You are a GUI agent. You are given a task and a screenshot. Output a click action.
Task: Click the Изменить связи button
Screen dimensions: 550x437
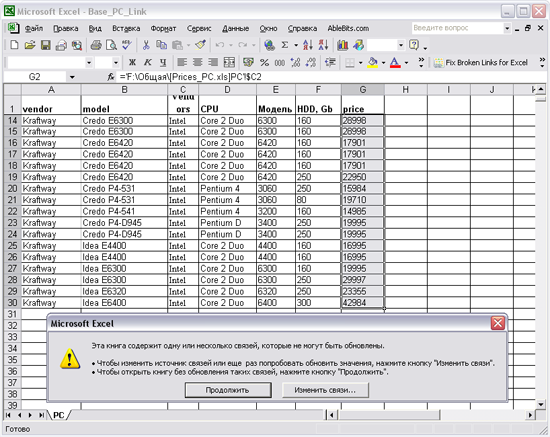coord(325,390)
